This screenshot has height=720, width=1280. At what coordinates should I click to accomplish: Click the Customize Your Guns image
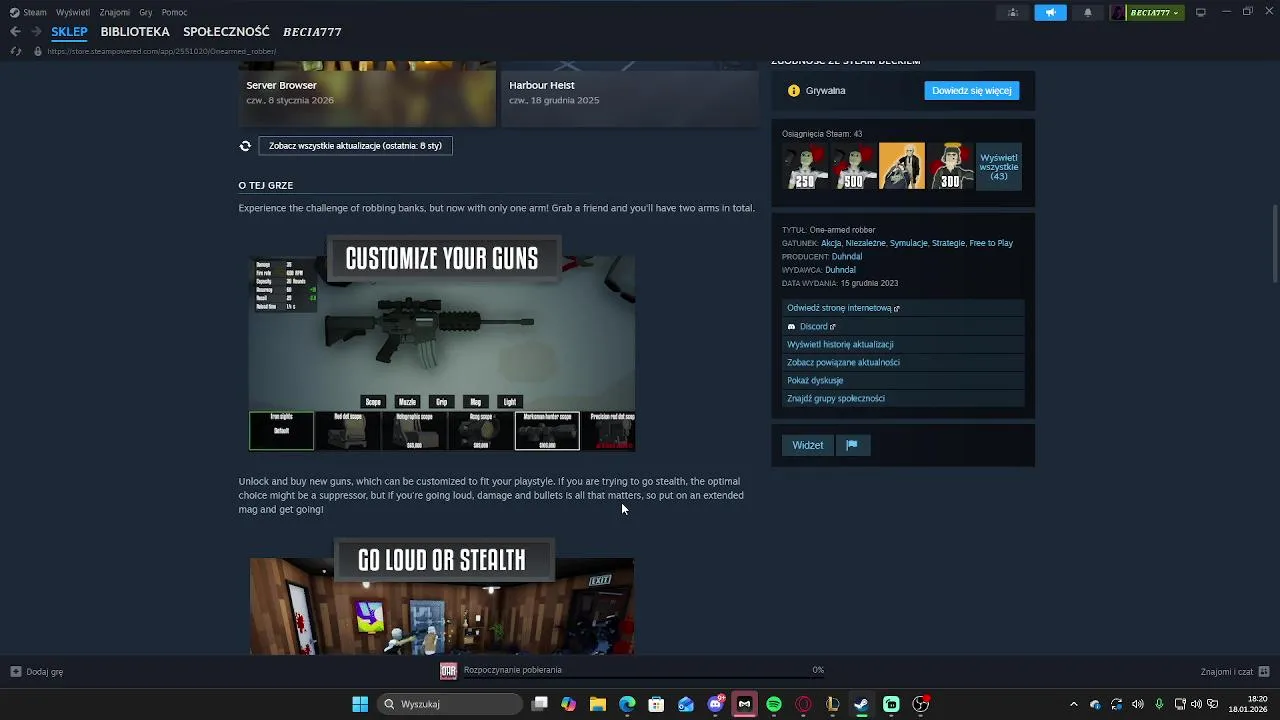click(x=442, y=343)
